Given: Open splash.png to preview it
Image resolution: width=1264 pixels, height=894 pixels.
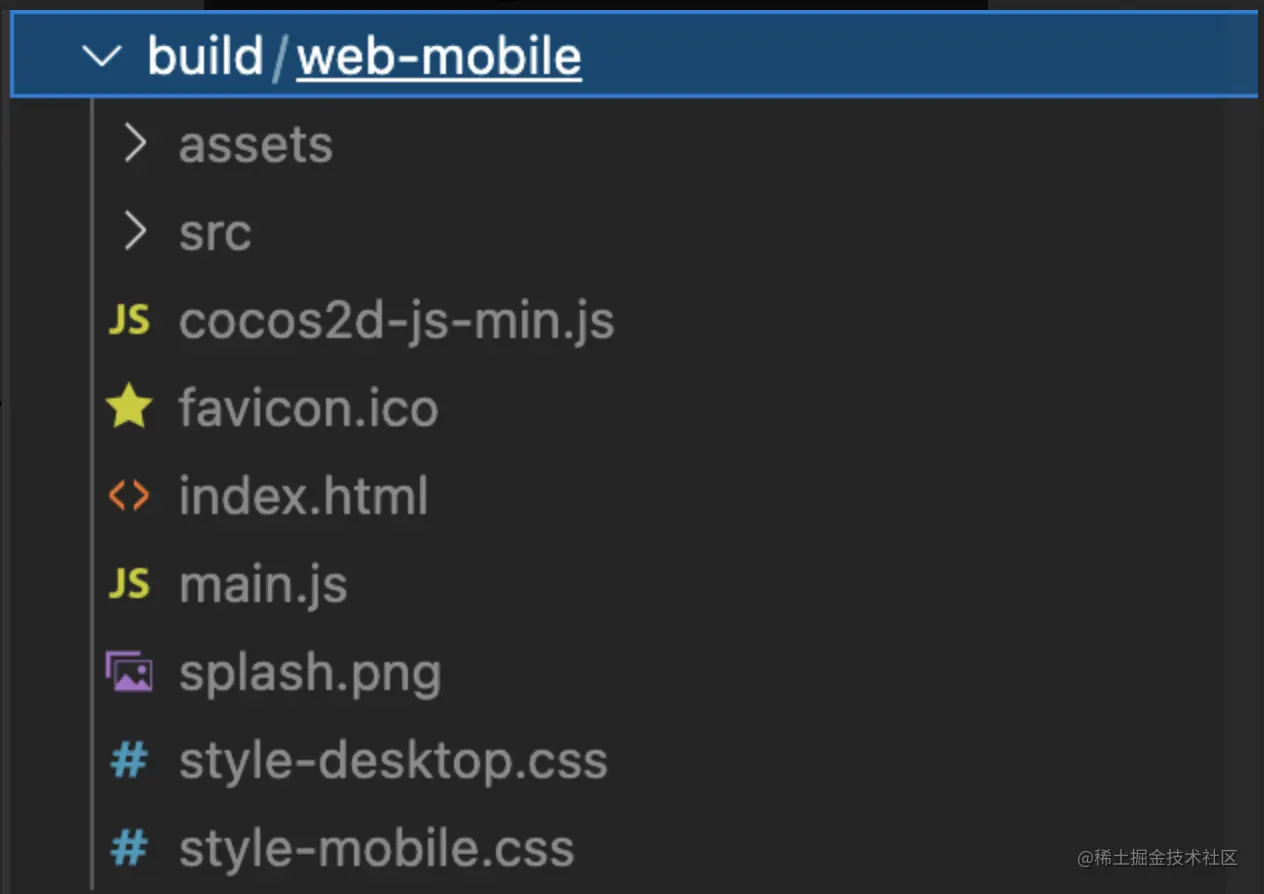Looking at the screenshot, I should (310, 671).
